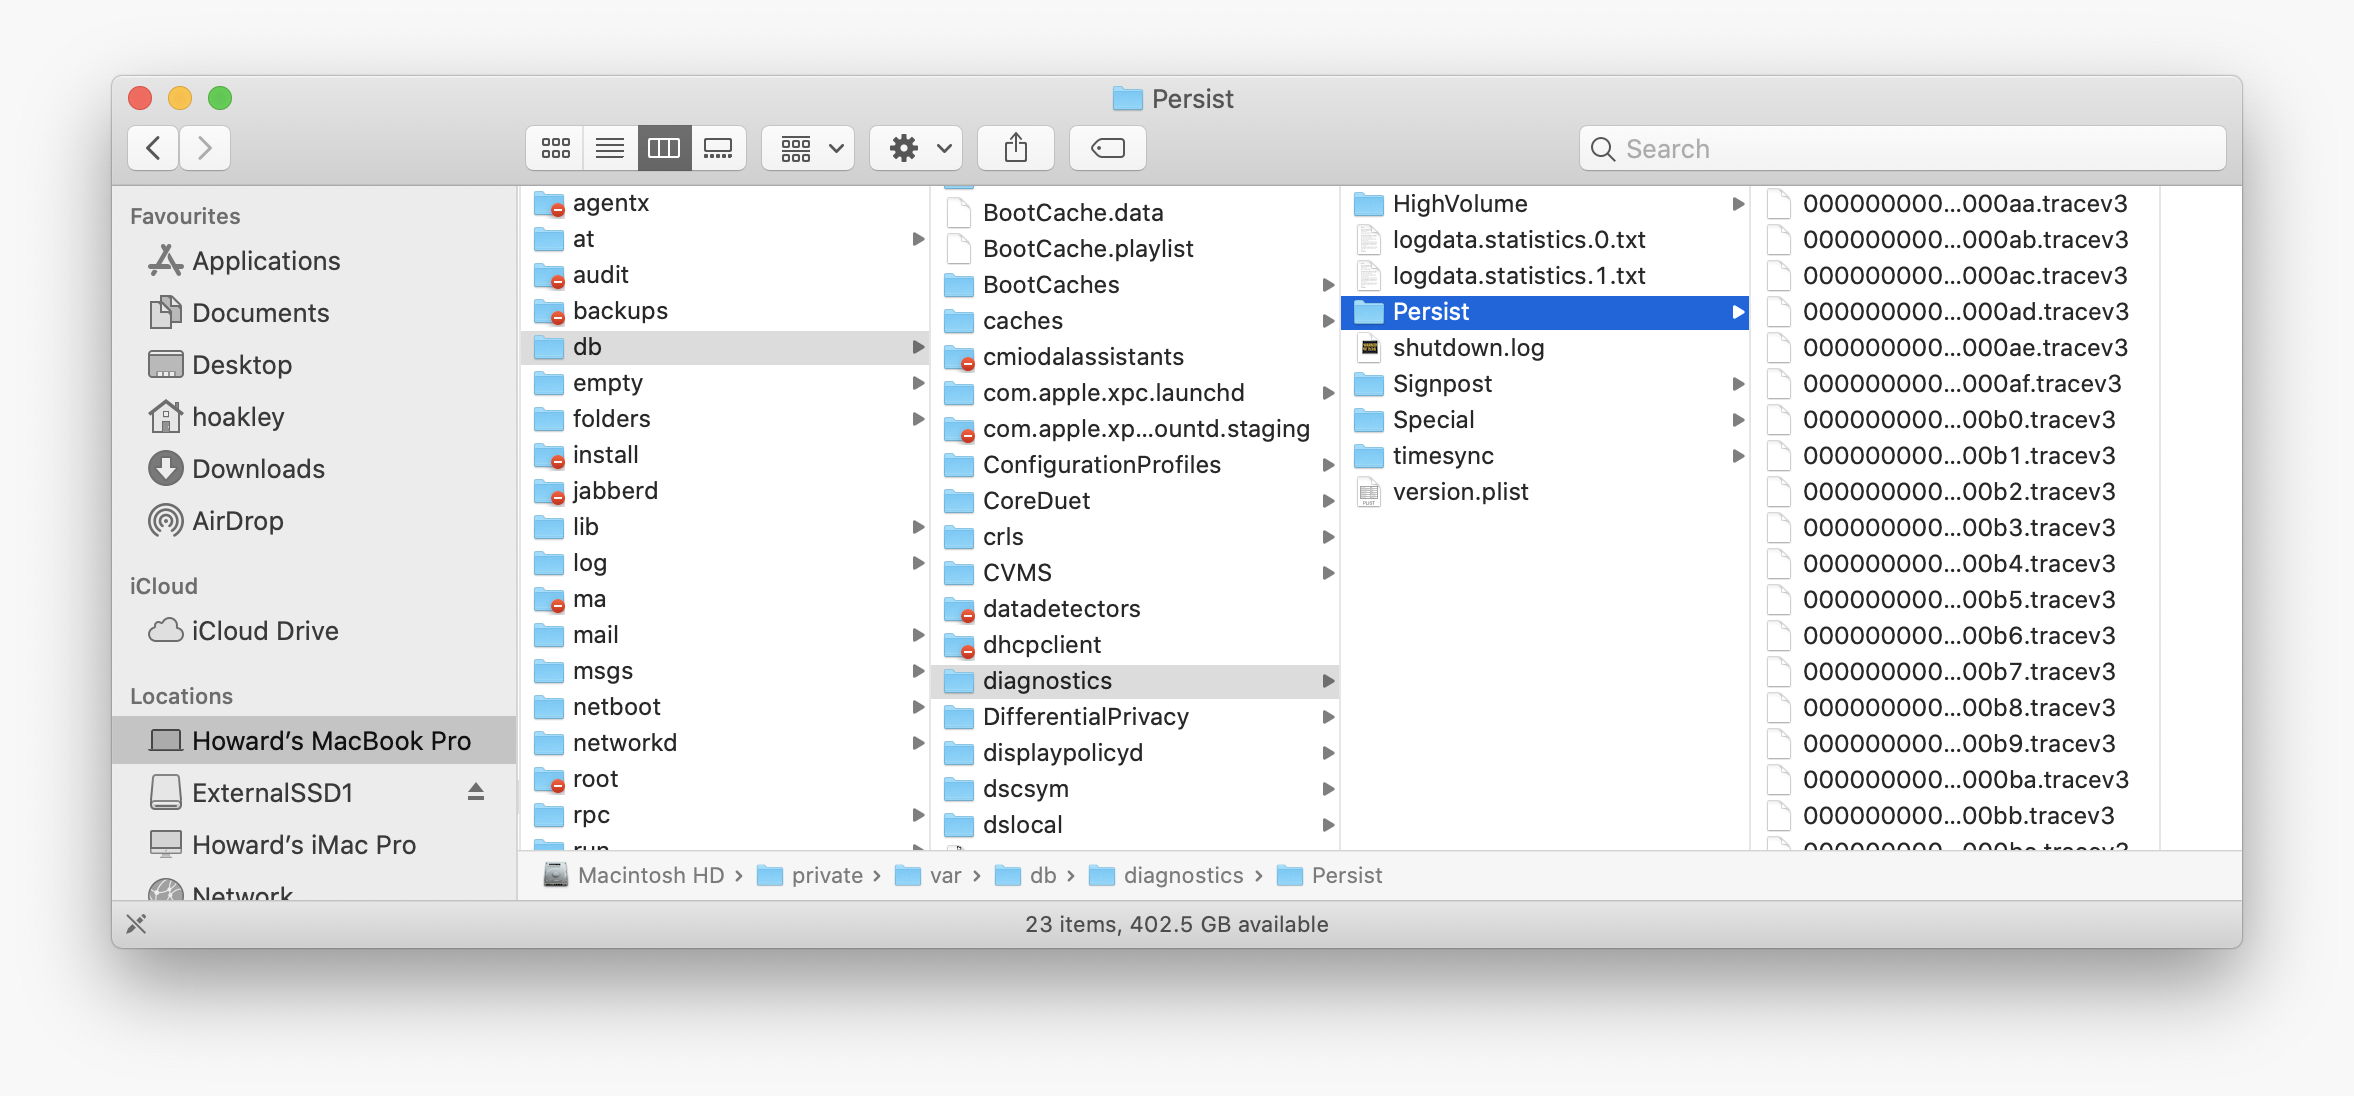
Task: Click the Edit Tags toolbar button
Action: [x=1107, y=149]
